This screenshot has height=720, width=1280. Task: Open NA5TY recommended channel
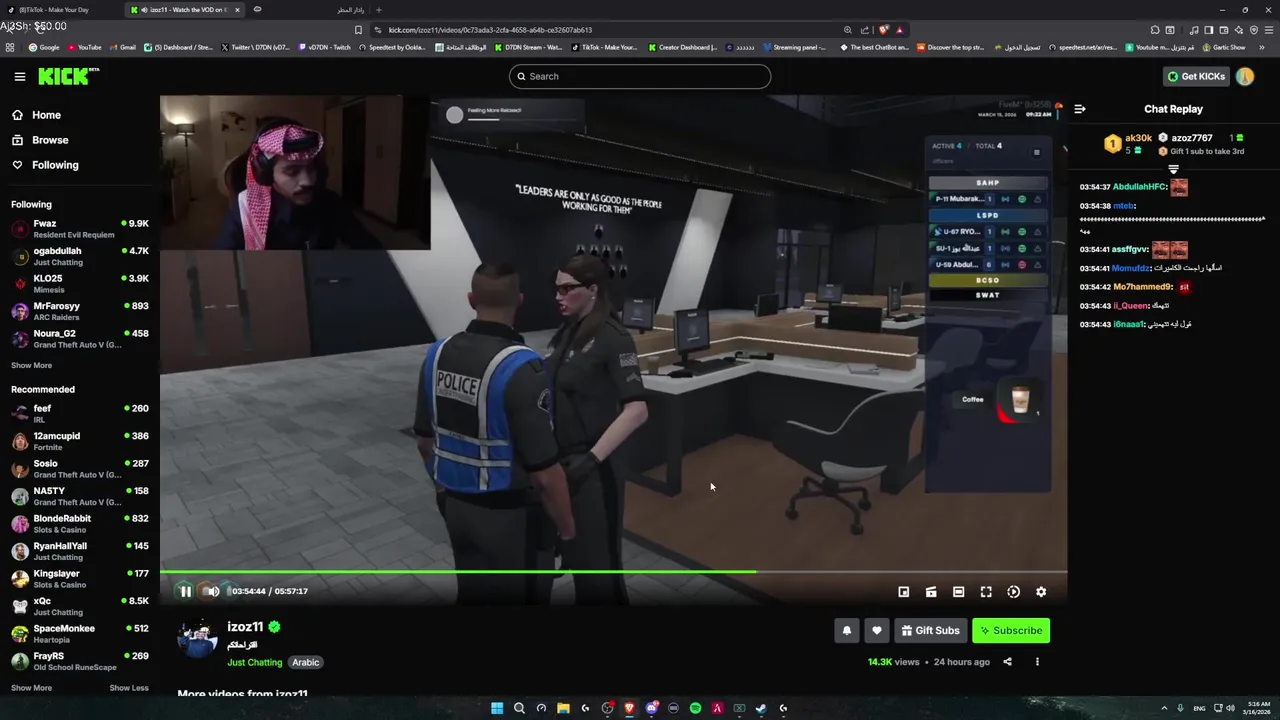80,496
